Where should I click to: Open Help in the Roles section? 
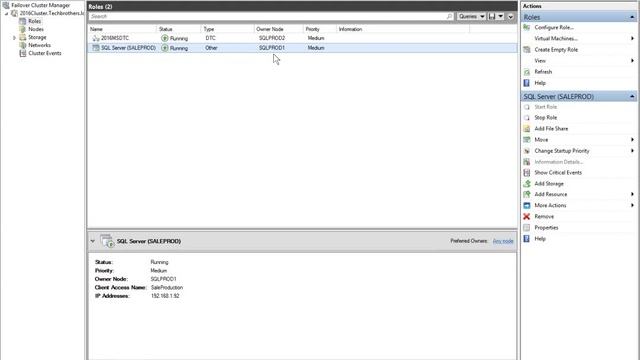click(x=540, y=83)
